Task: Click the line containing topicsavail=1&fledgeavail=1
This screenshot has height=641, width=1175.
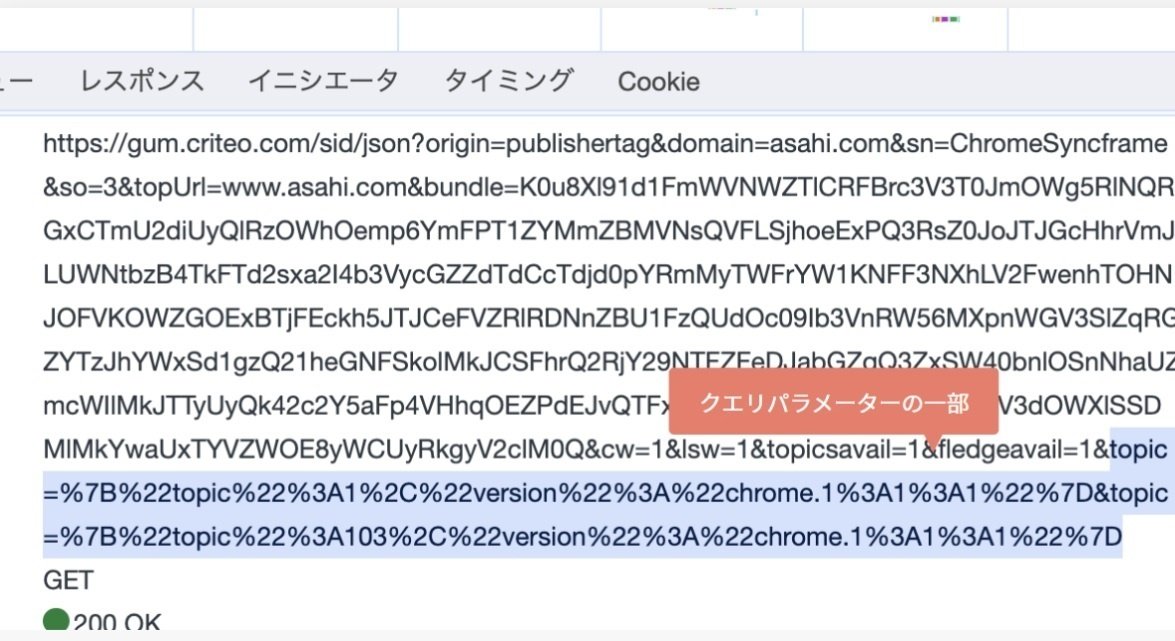Action: [605, 449]
